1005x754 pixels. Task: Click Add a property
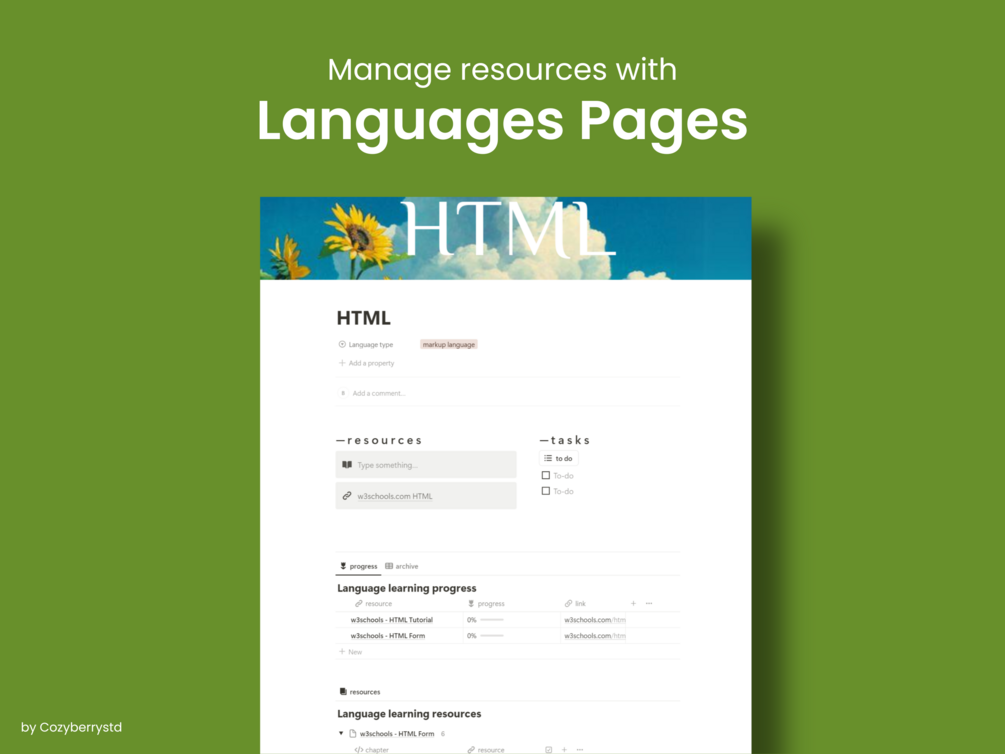[x=367, y=363]
